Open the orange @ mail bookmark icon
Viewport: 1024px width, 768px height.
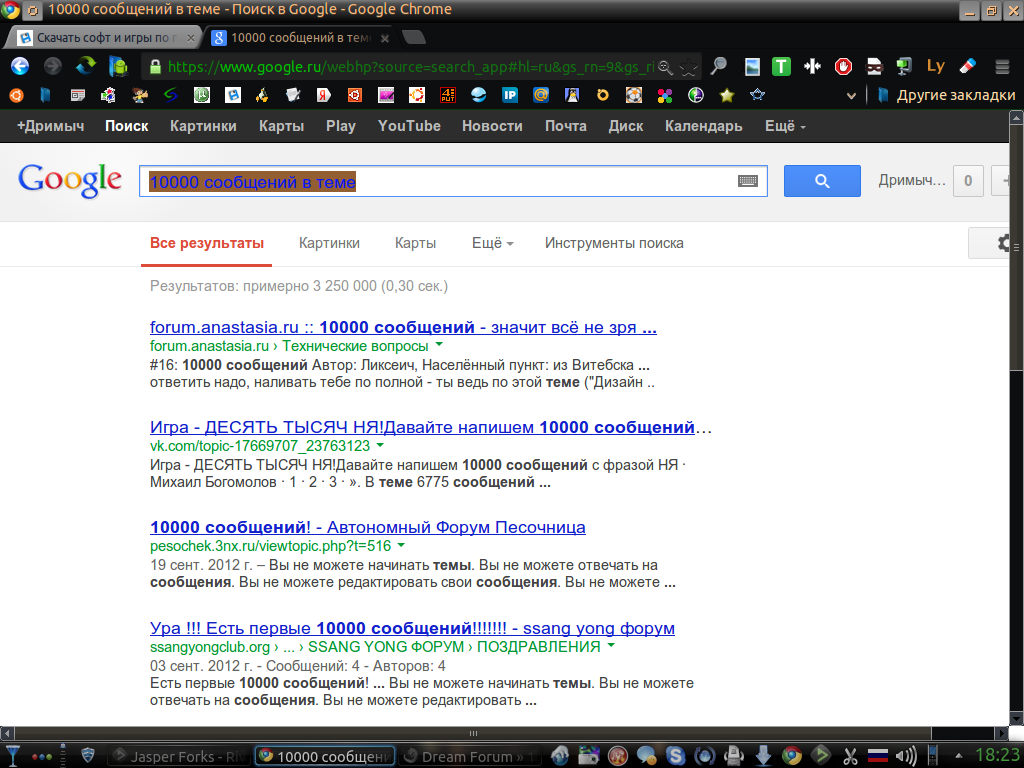point(541,95)
